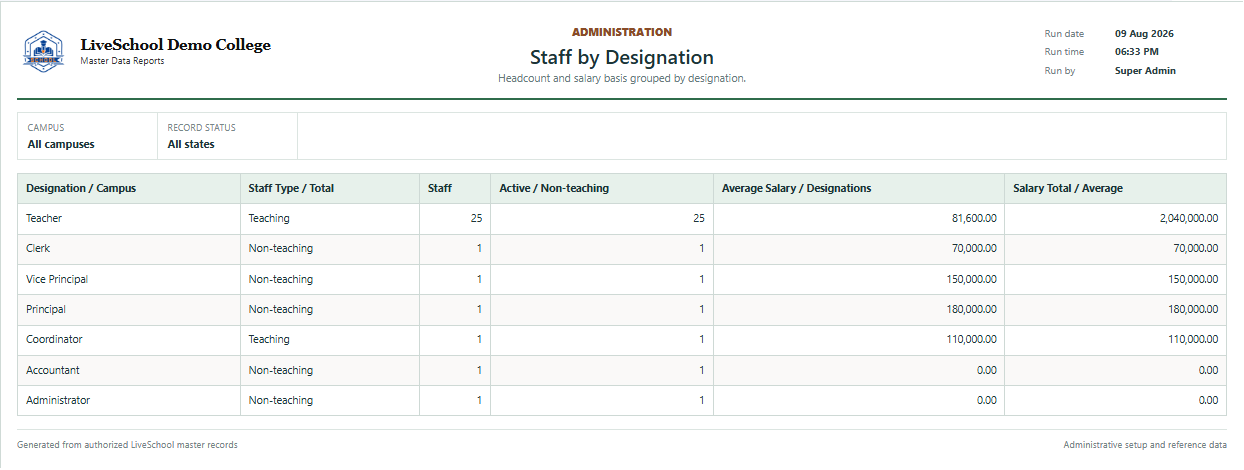Select the Teacher designation cell
This screenshot has height=470, width=1244.
tap(129, 218)
